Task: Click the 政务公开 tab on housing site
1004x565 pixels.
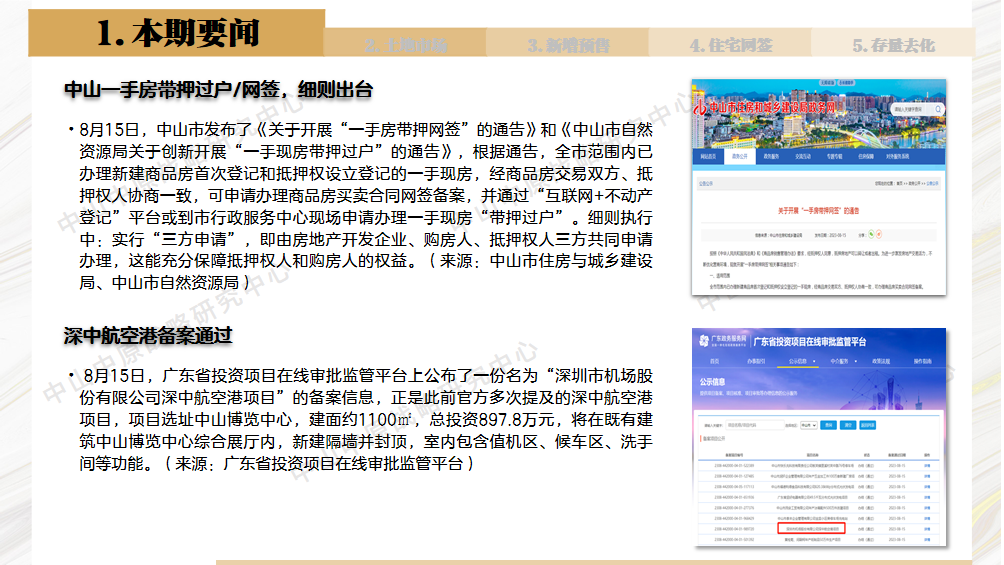Action: pos(740,157)
